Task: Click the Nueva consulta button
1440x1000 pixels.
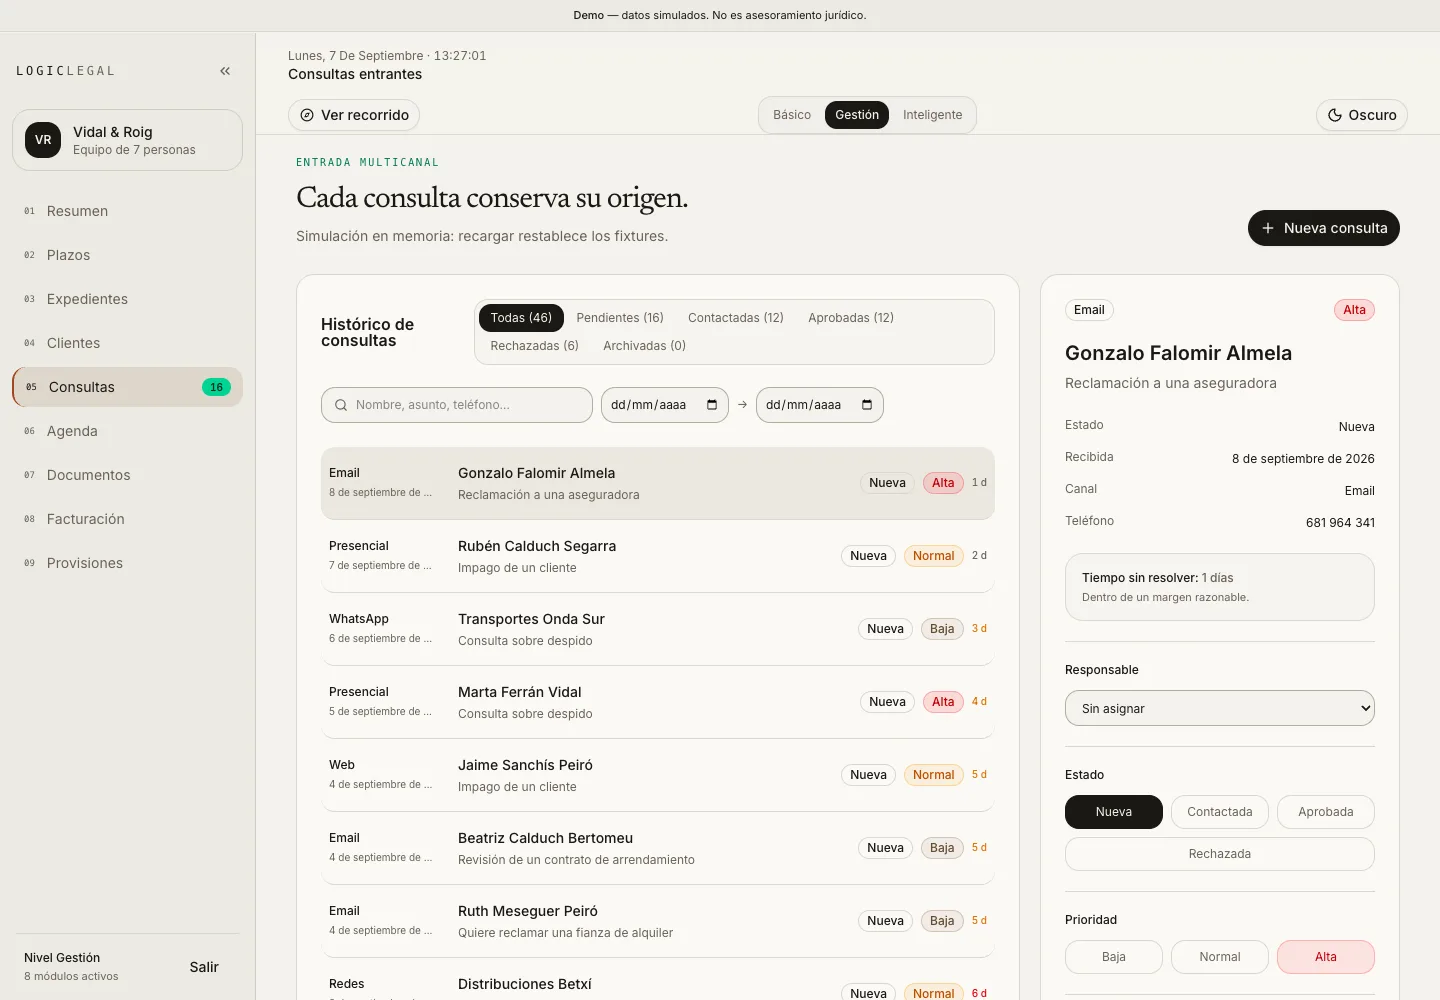Action: (1324, 228)
